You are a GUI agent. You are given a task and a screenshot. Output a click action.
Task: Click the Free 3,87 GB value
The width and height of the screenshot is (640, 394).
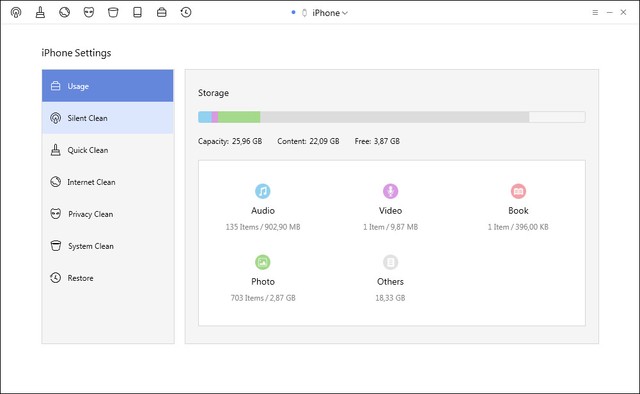[x=387, y=141]
